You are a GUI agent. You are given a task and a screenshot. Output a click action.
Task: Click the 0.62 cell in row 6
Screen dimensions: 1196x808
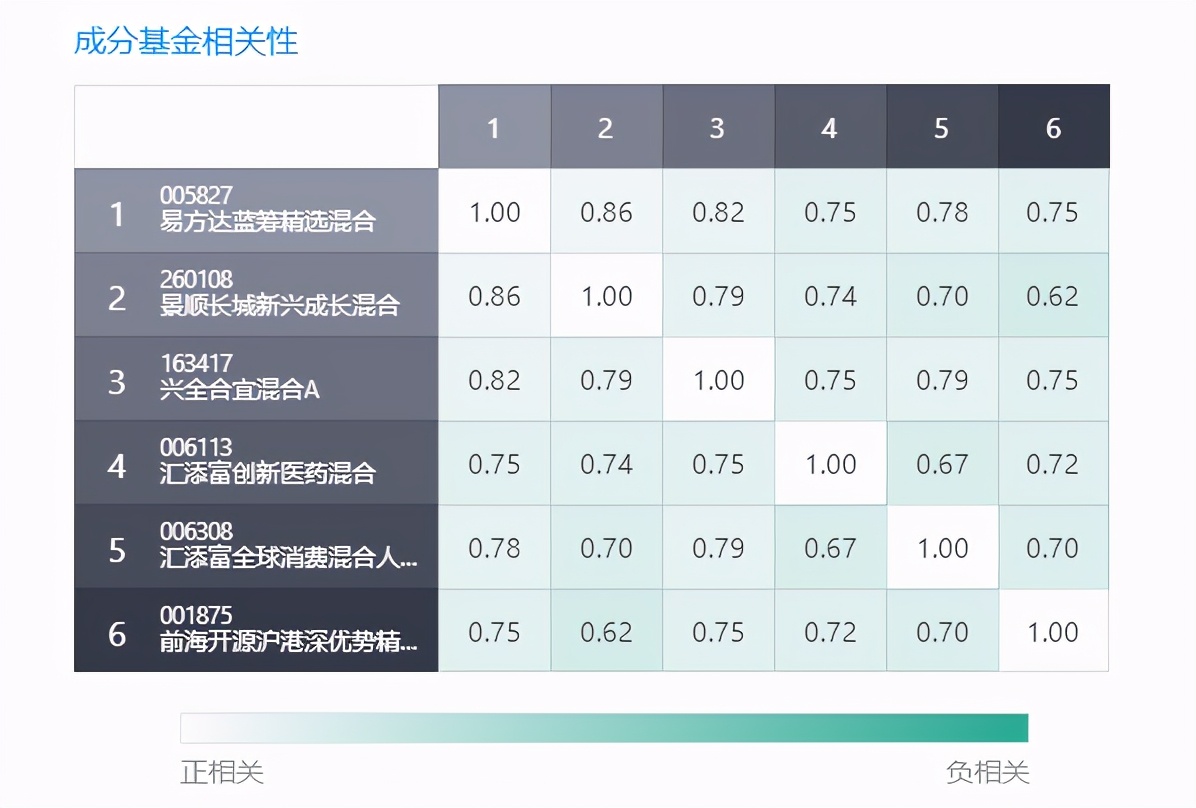(x=606, y=631)
